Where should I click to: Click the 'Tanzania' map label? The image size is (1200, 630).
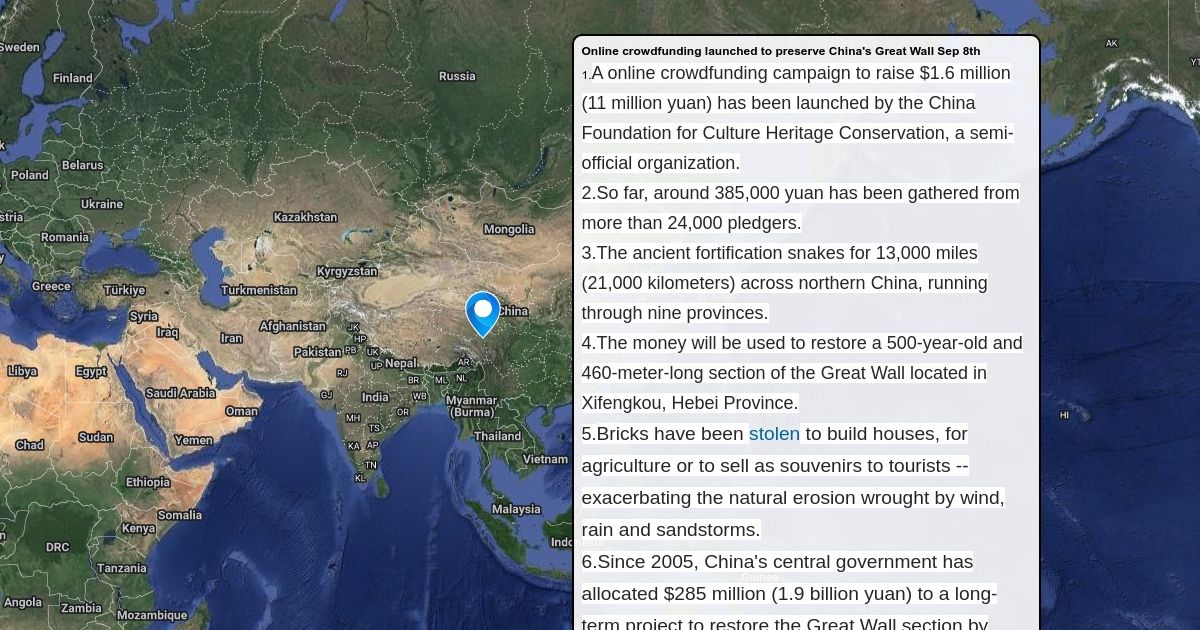point(122,568)
